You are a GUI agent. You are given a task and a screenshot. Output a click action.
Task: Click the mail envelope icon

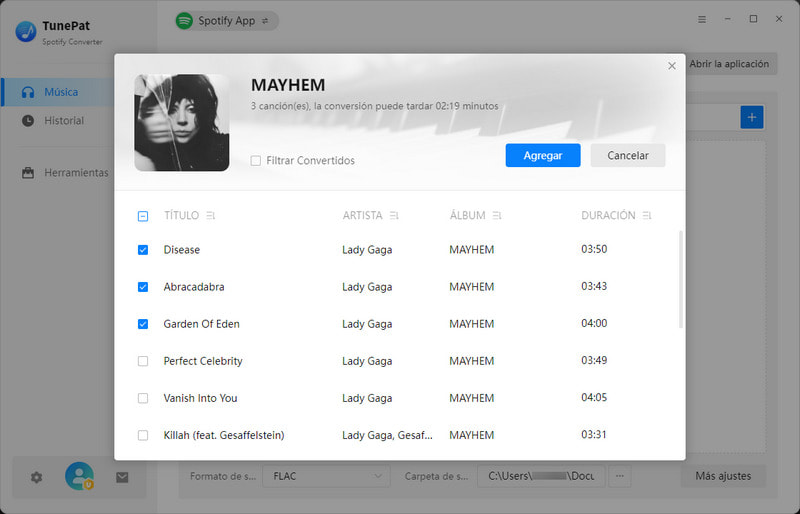pos(122,477)
